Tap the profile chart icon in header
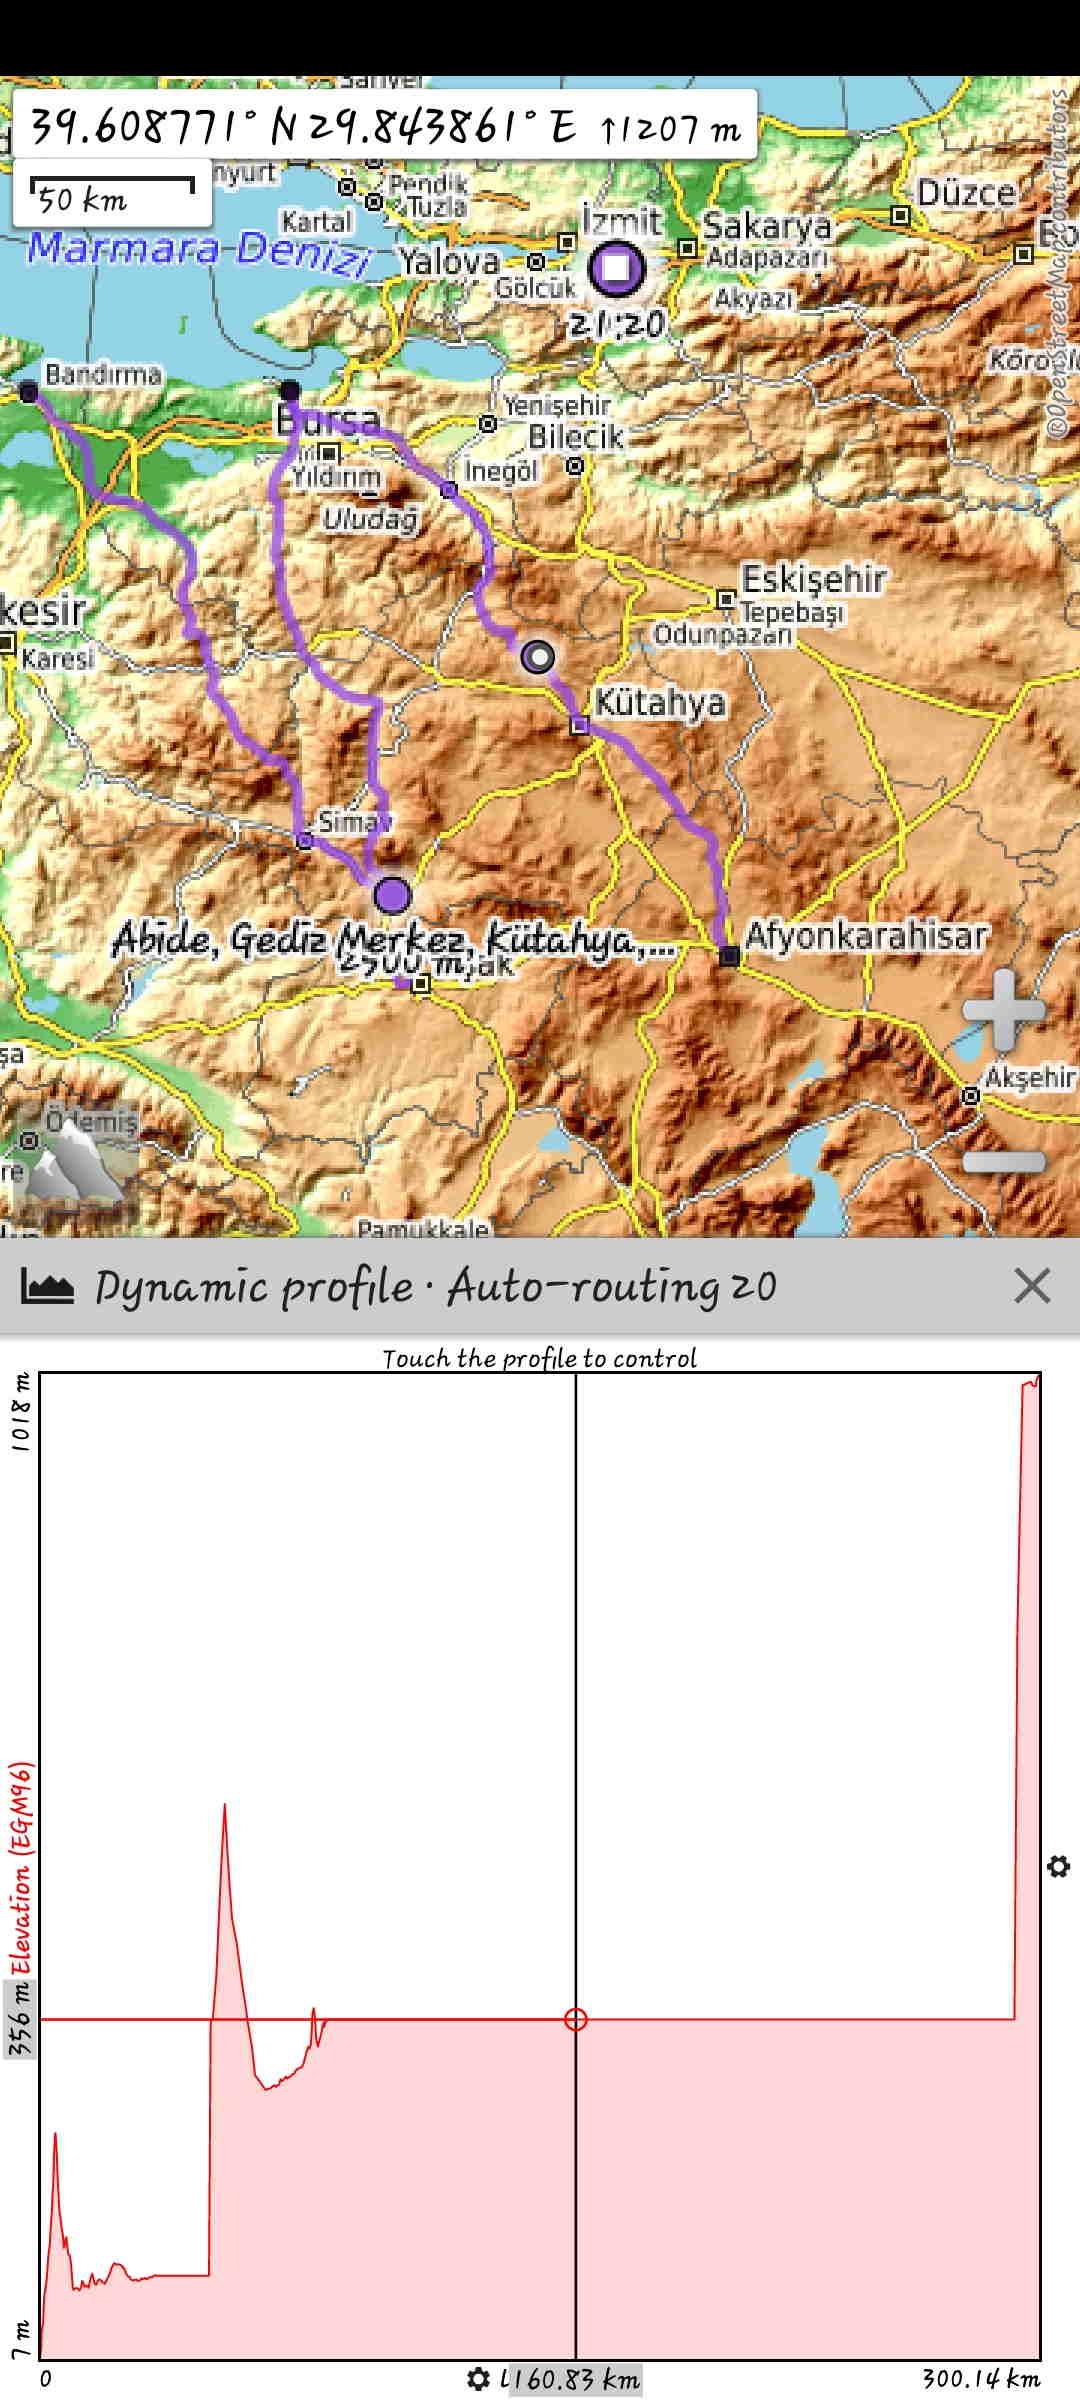This screenshot has width=1080, height=2400. coord(47,1287)
